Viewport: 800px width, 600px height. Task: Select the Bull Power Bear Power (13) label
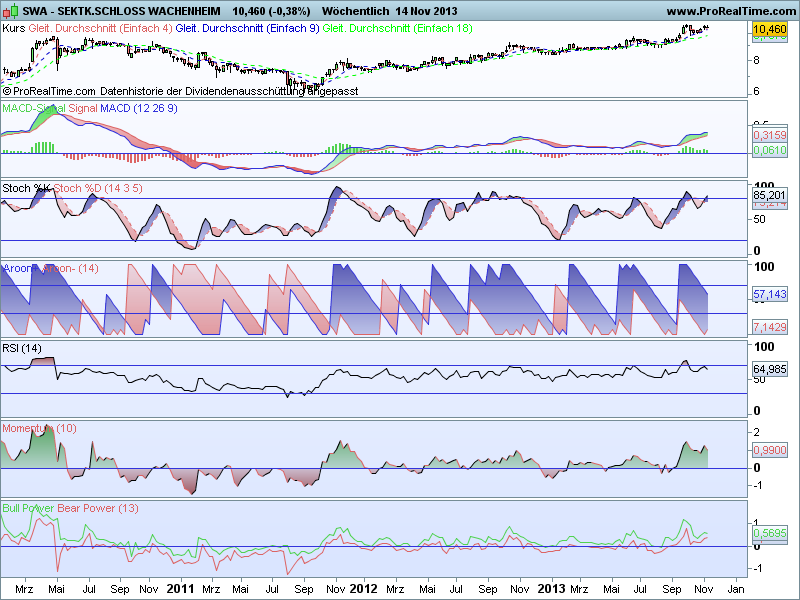point(70,508)
